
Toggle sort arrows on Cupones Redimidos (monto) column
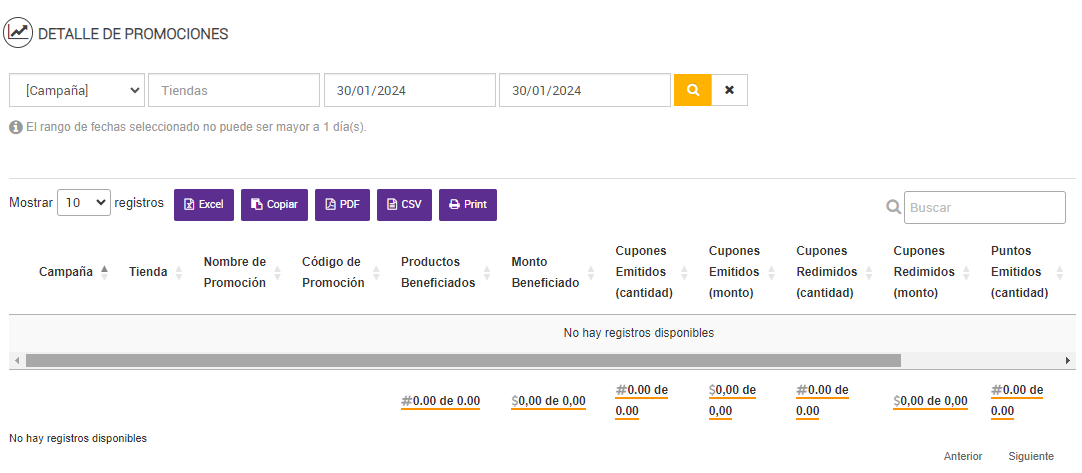[966, 273]
